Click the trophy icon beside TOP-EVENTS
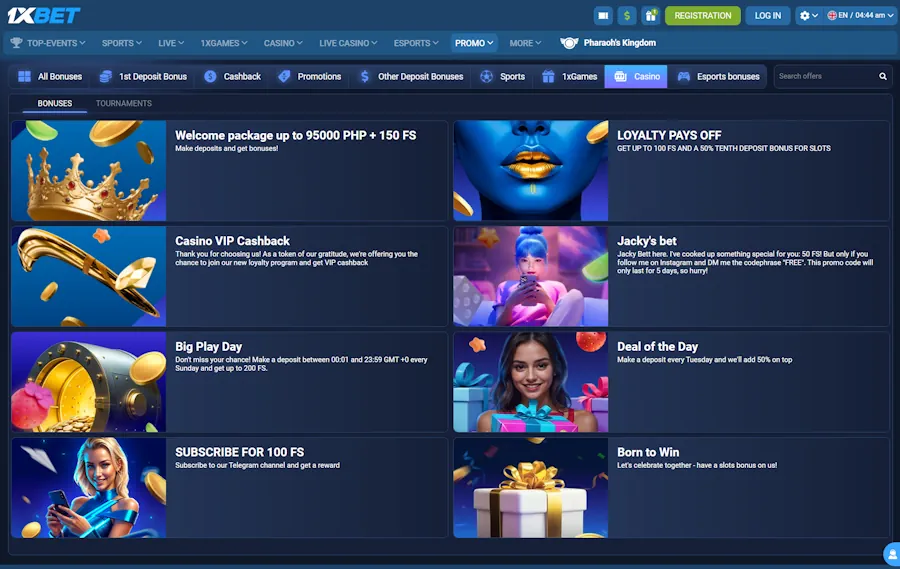 click(x=16, y=43)
